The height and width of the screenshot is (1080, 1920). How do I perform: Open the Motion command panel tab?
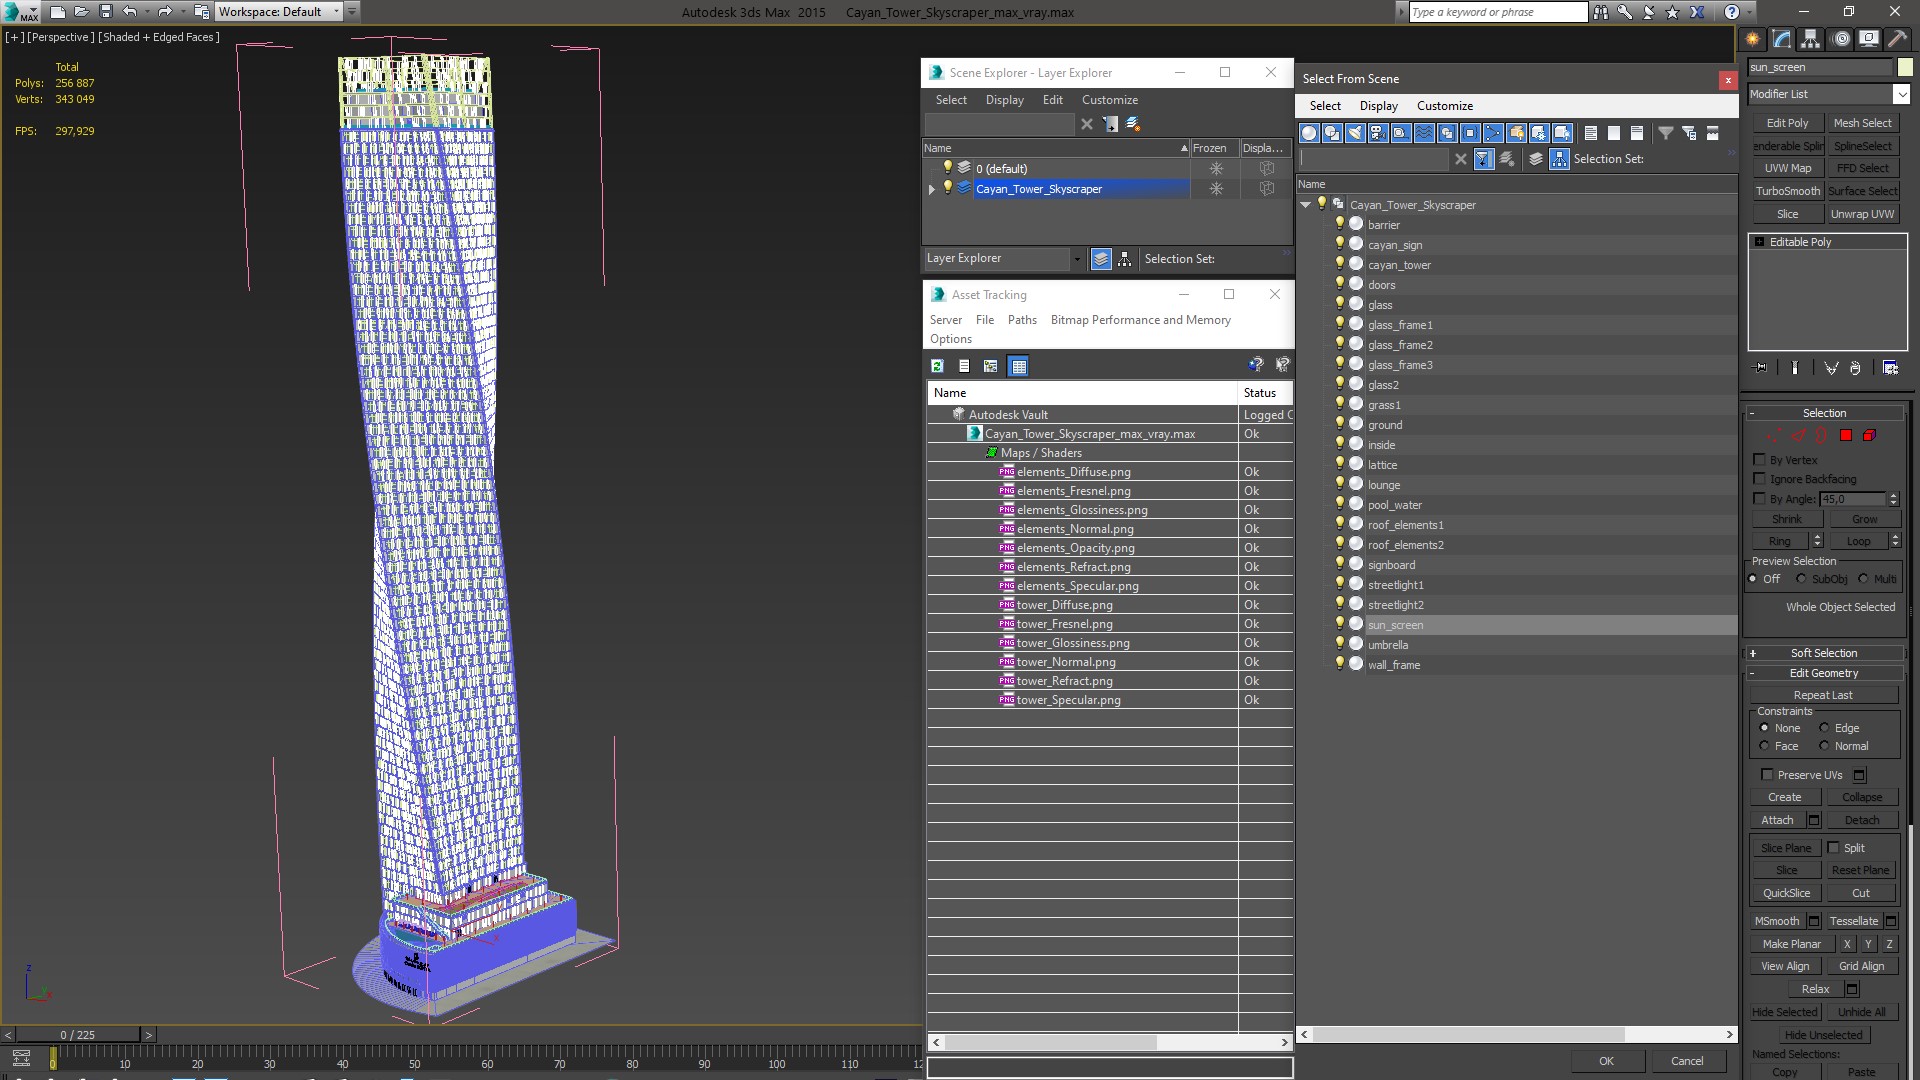tap(1841, 39)
